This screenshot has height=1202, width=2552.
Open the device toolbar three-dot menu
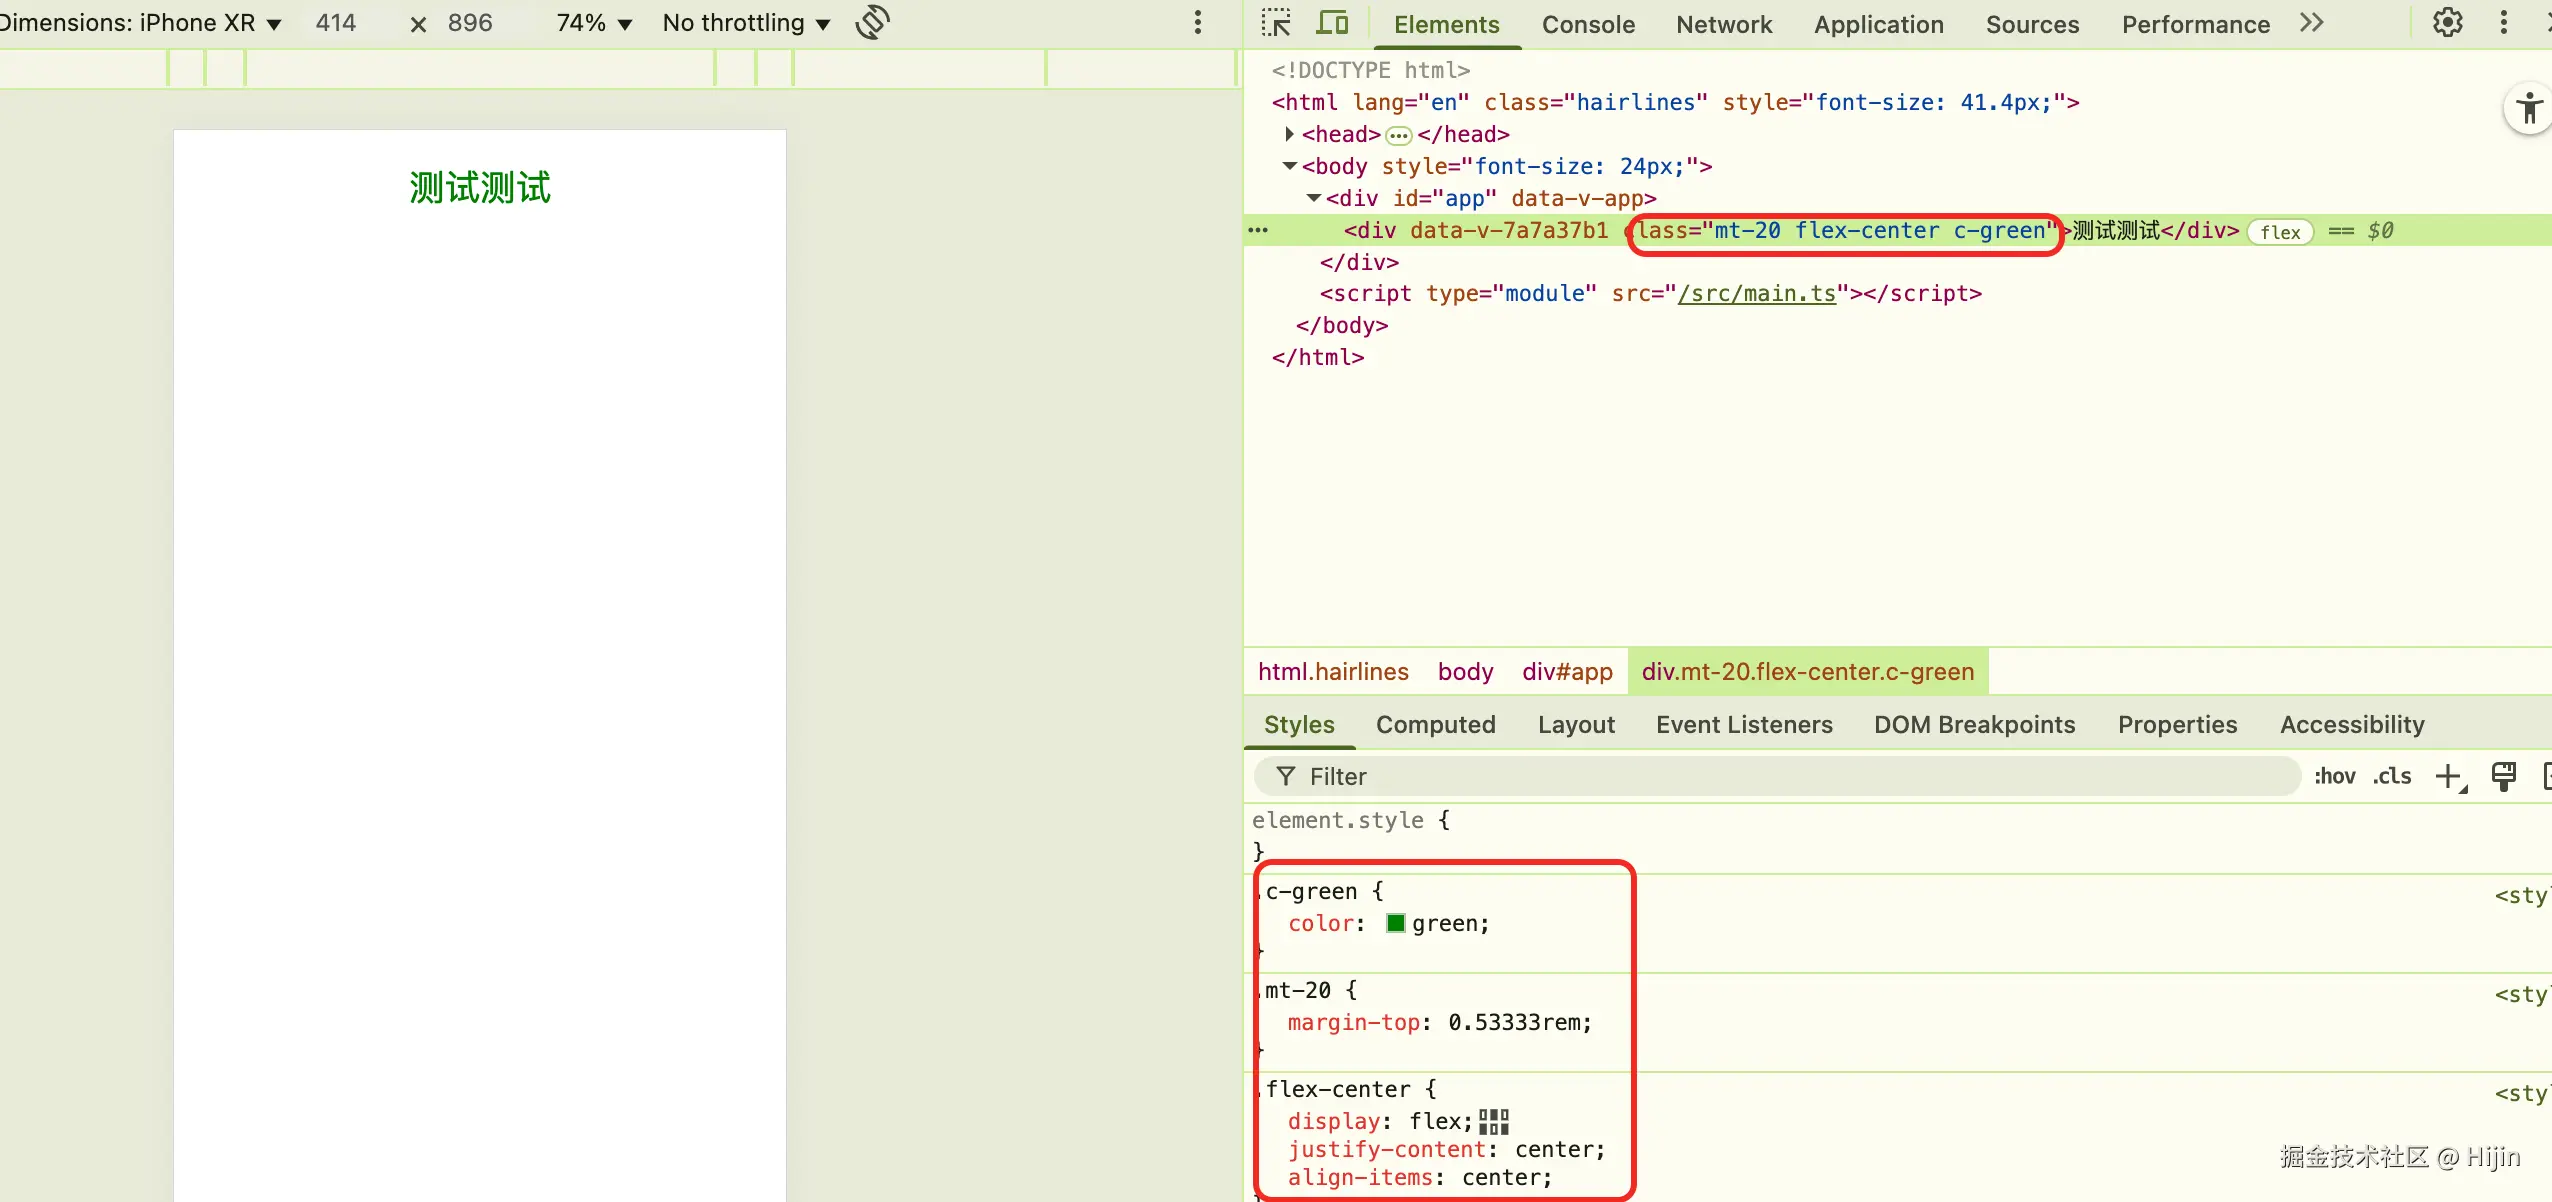click(1197, 23)
